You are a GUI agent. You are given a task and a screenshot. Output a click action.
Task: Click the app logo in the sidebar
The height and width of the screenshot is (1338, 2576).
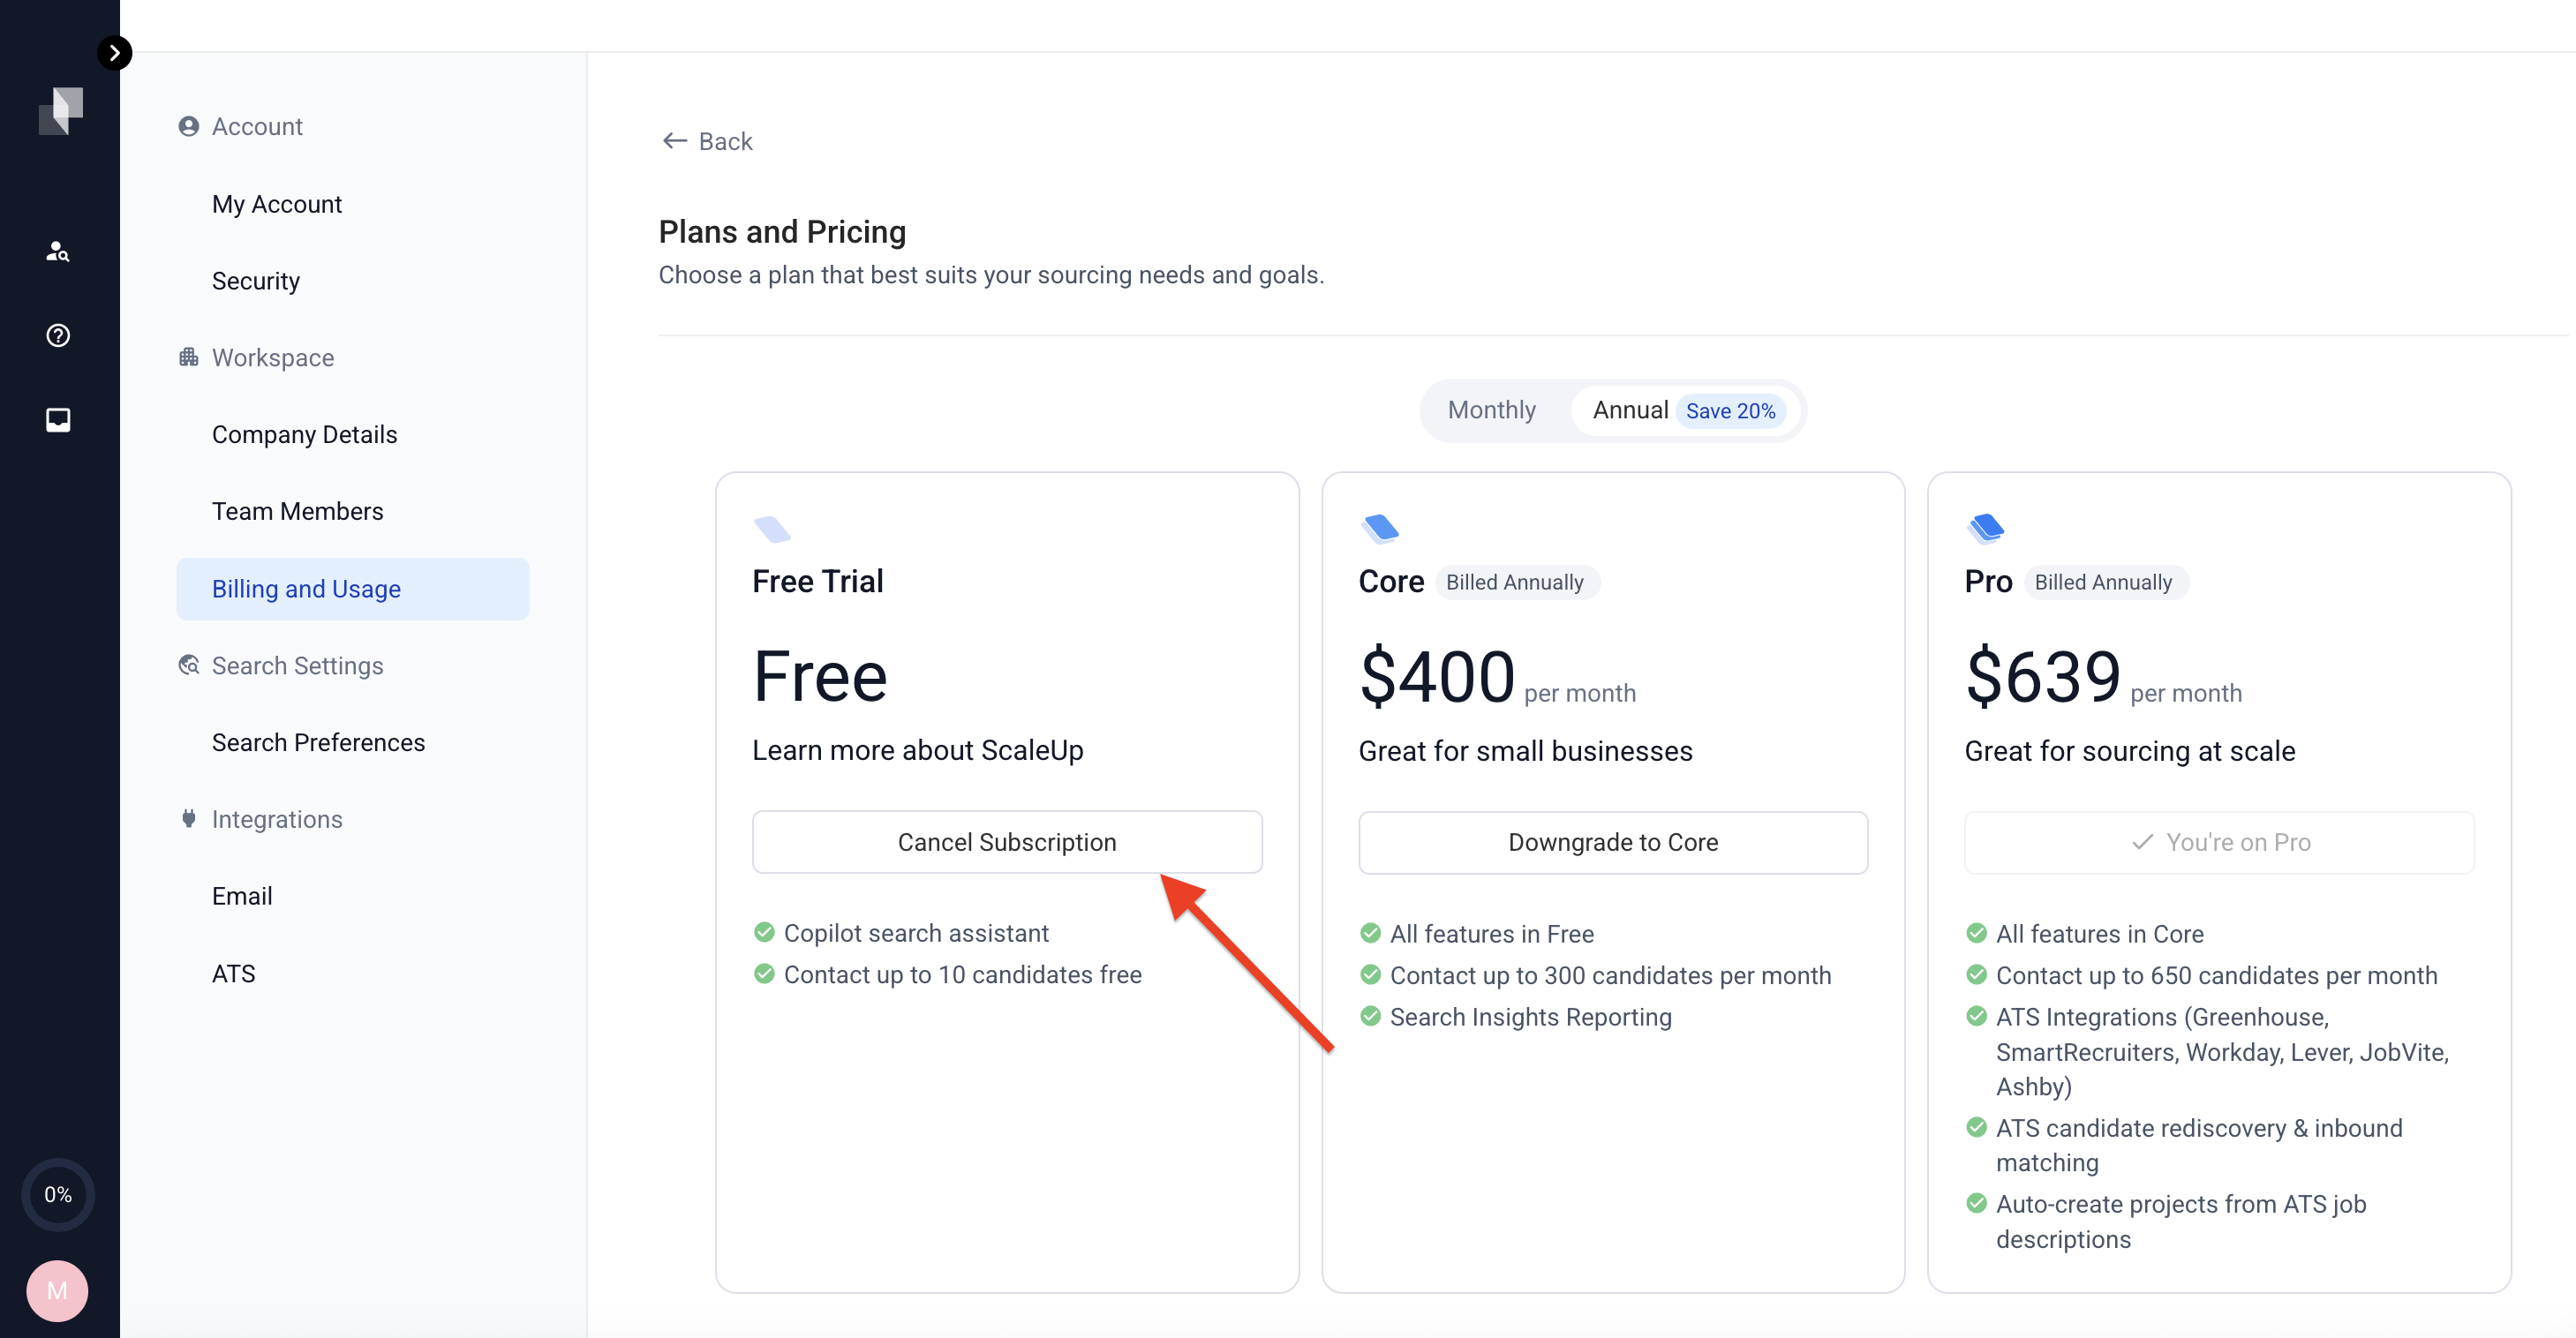(60, 110)
